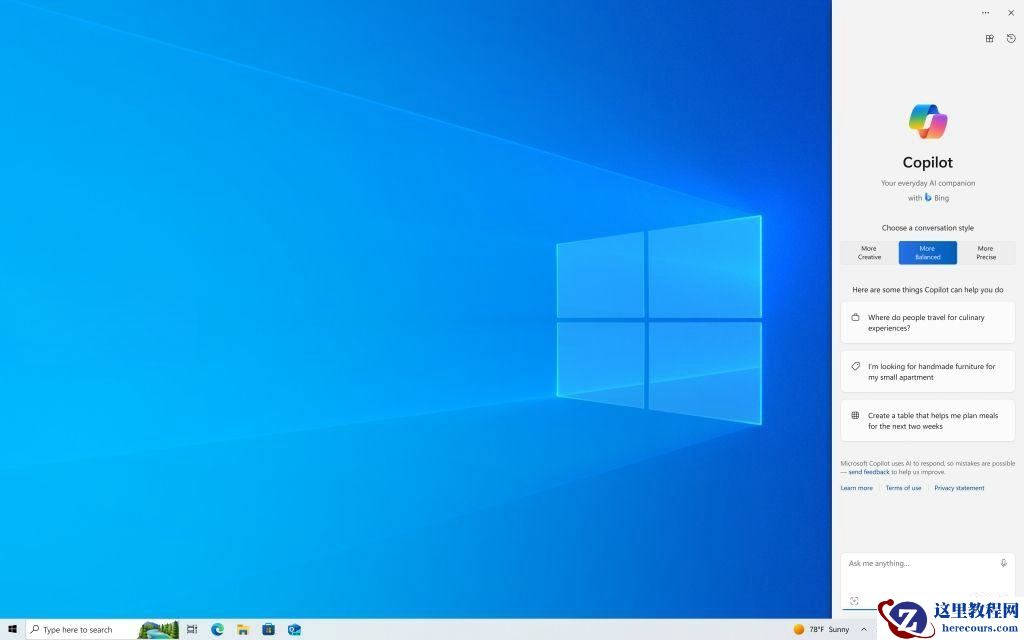
Task: Select the More Precise conversation style
Action: [x=985, y=252]
